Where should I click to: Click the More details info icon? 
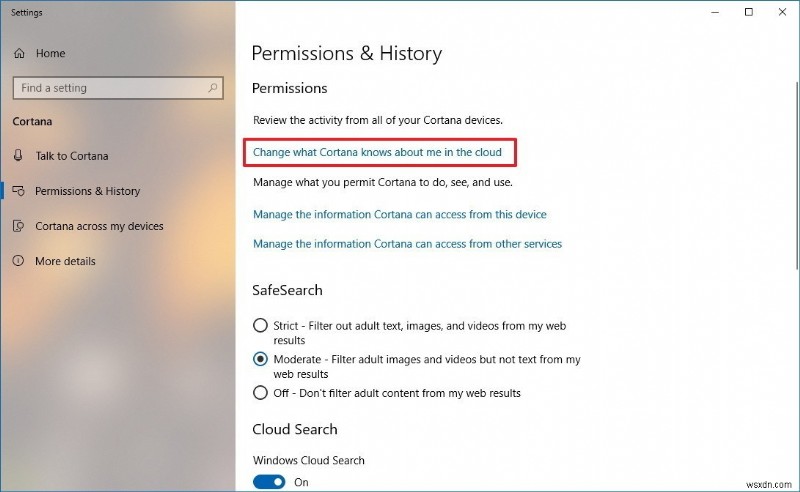coord(18,261)
